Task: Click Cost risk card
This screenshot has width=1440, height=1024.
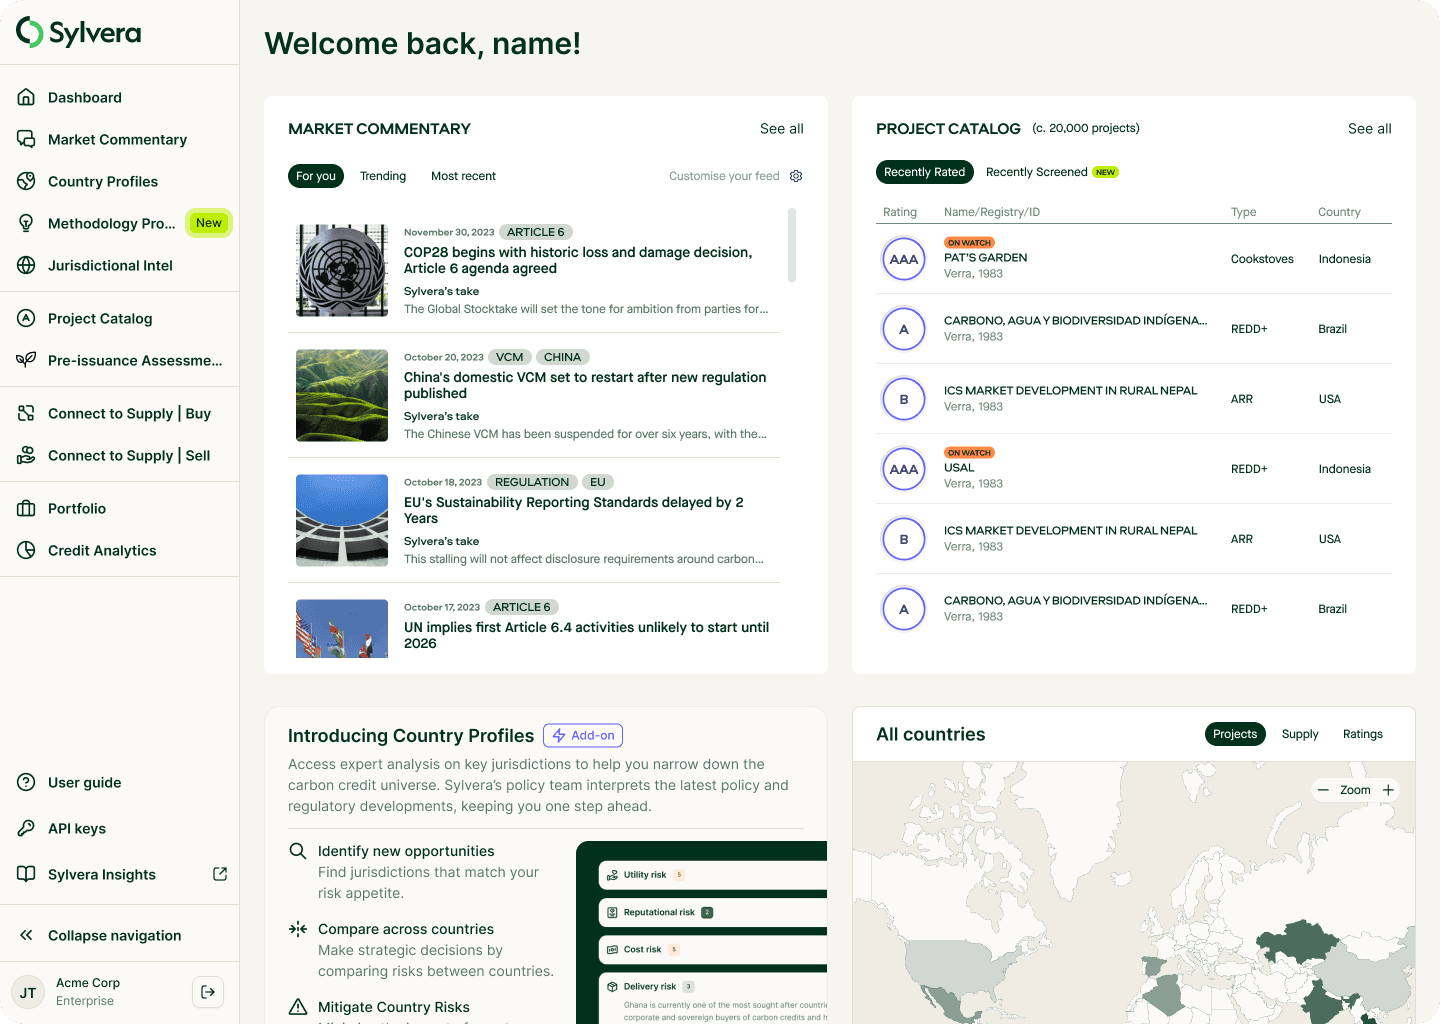Action: (713, 949)
